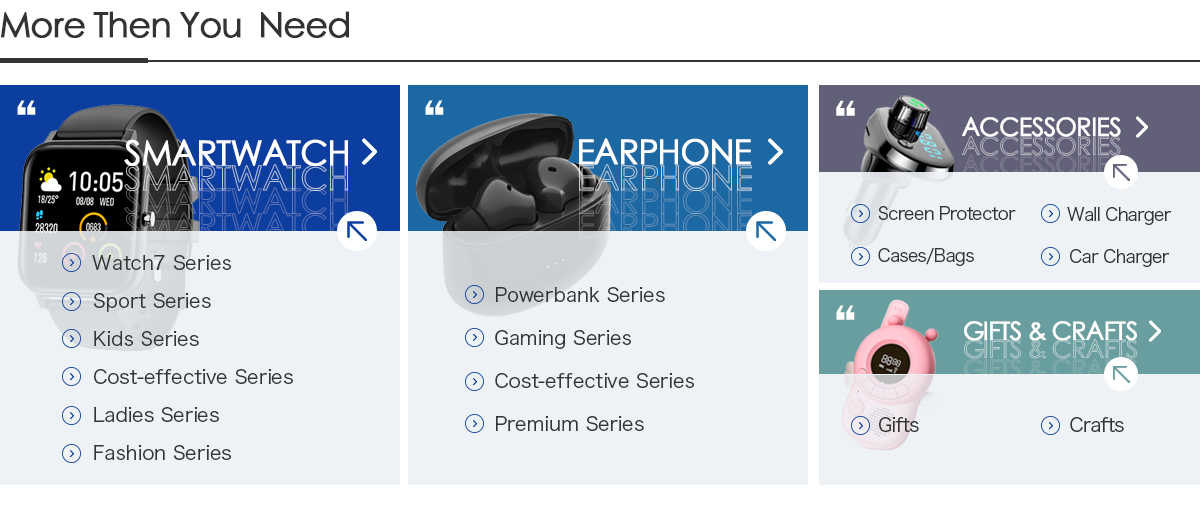
Task: Click the circled arrow beside Watch7 Series
Action: pos(71,263)
